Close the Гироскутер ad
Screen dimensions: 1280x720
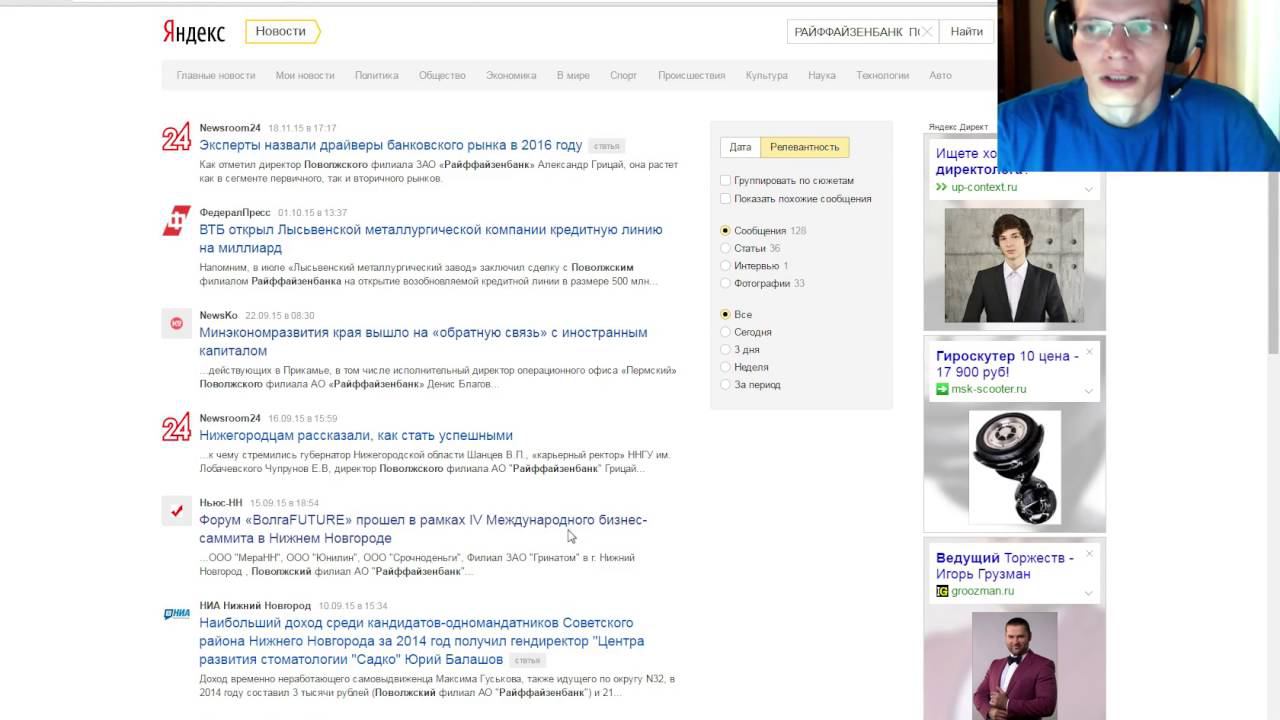click(x=1089, y=352)
